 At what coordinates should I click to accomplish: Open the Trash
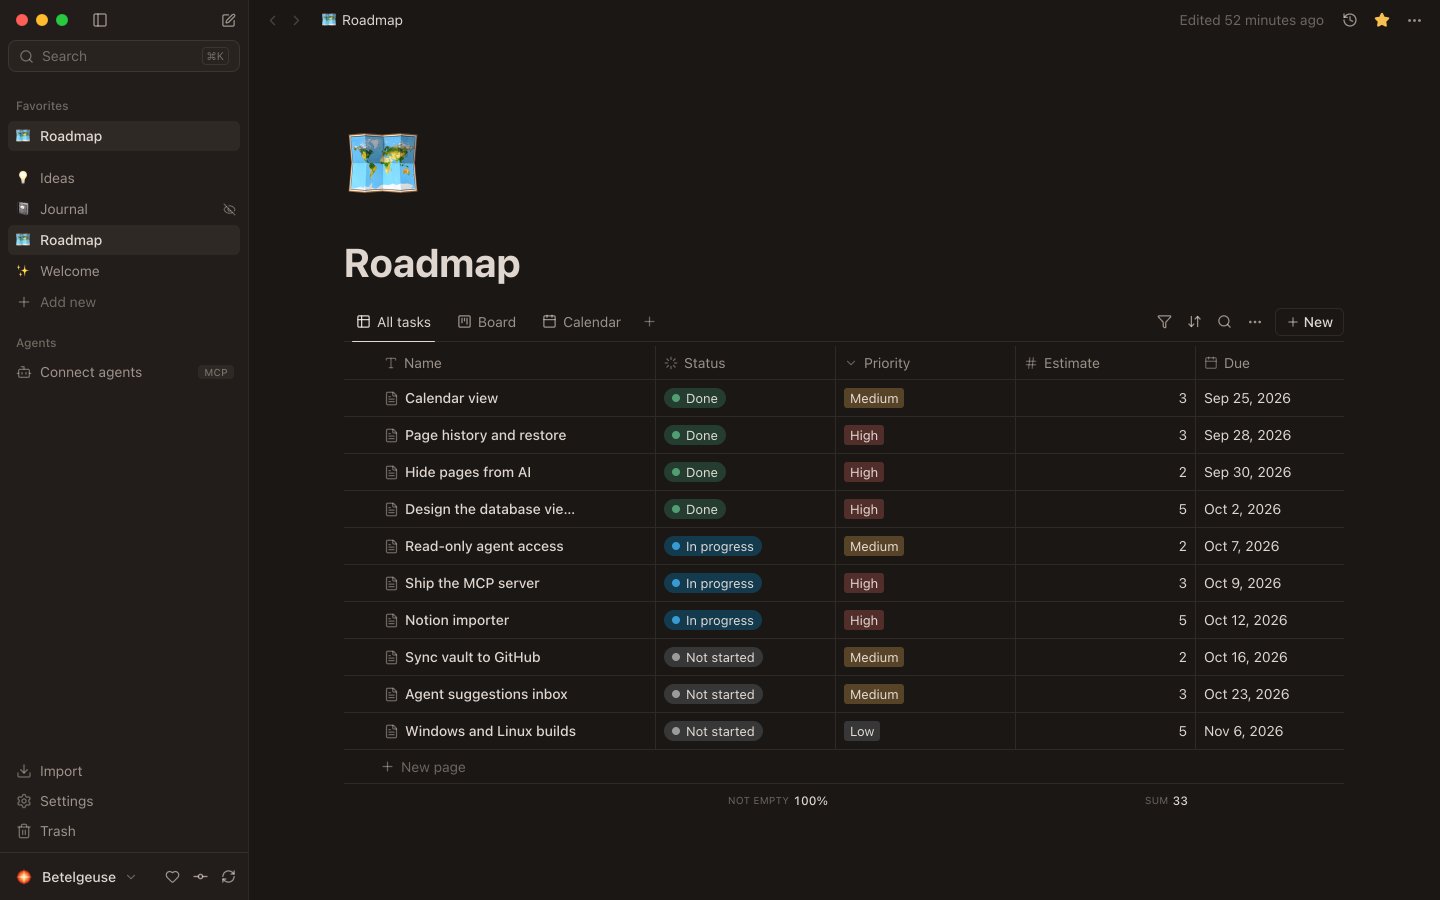point(124,831)
